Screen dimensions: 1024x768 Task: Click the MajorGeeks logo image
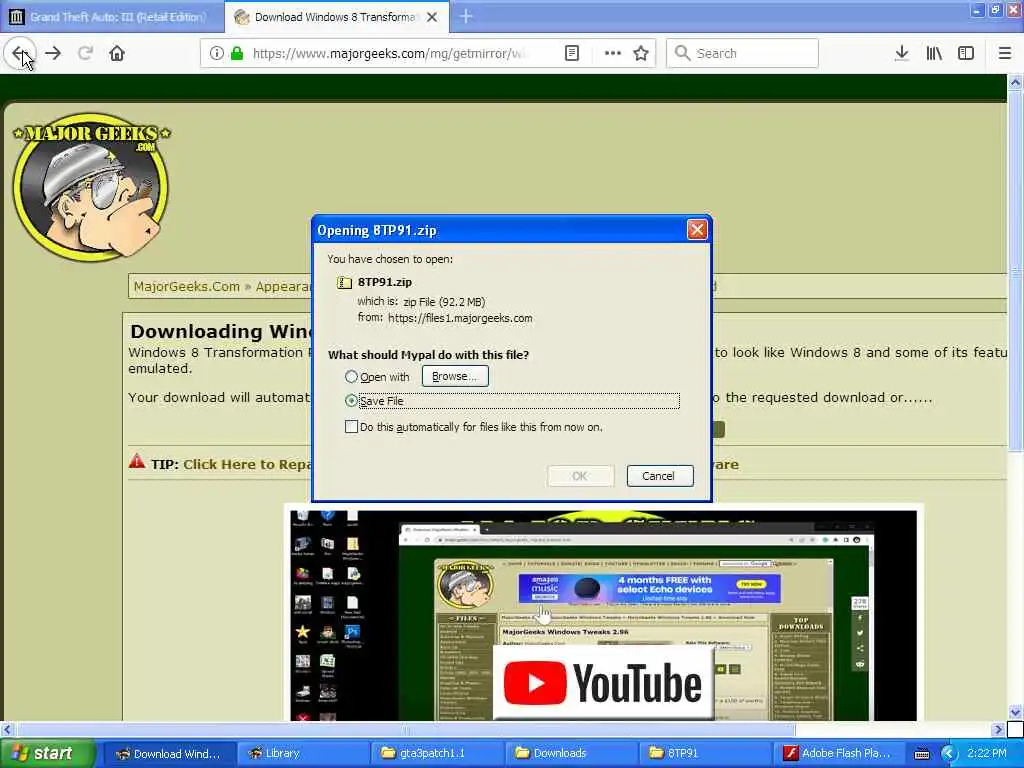point(91,187)
